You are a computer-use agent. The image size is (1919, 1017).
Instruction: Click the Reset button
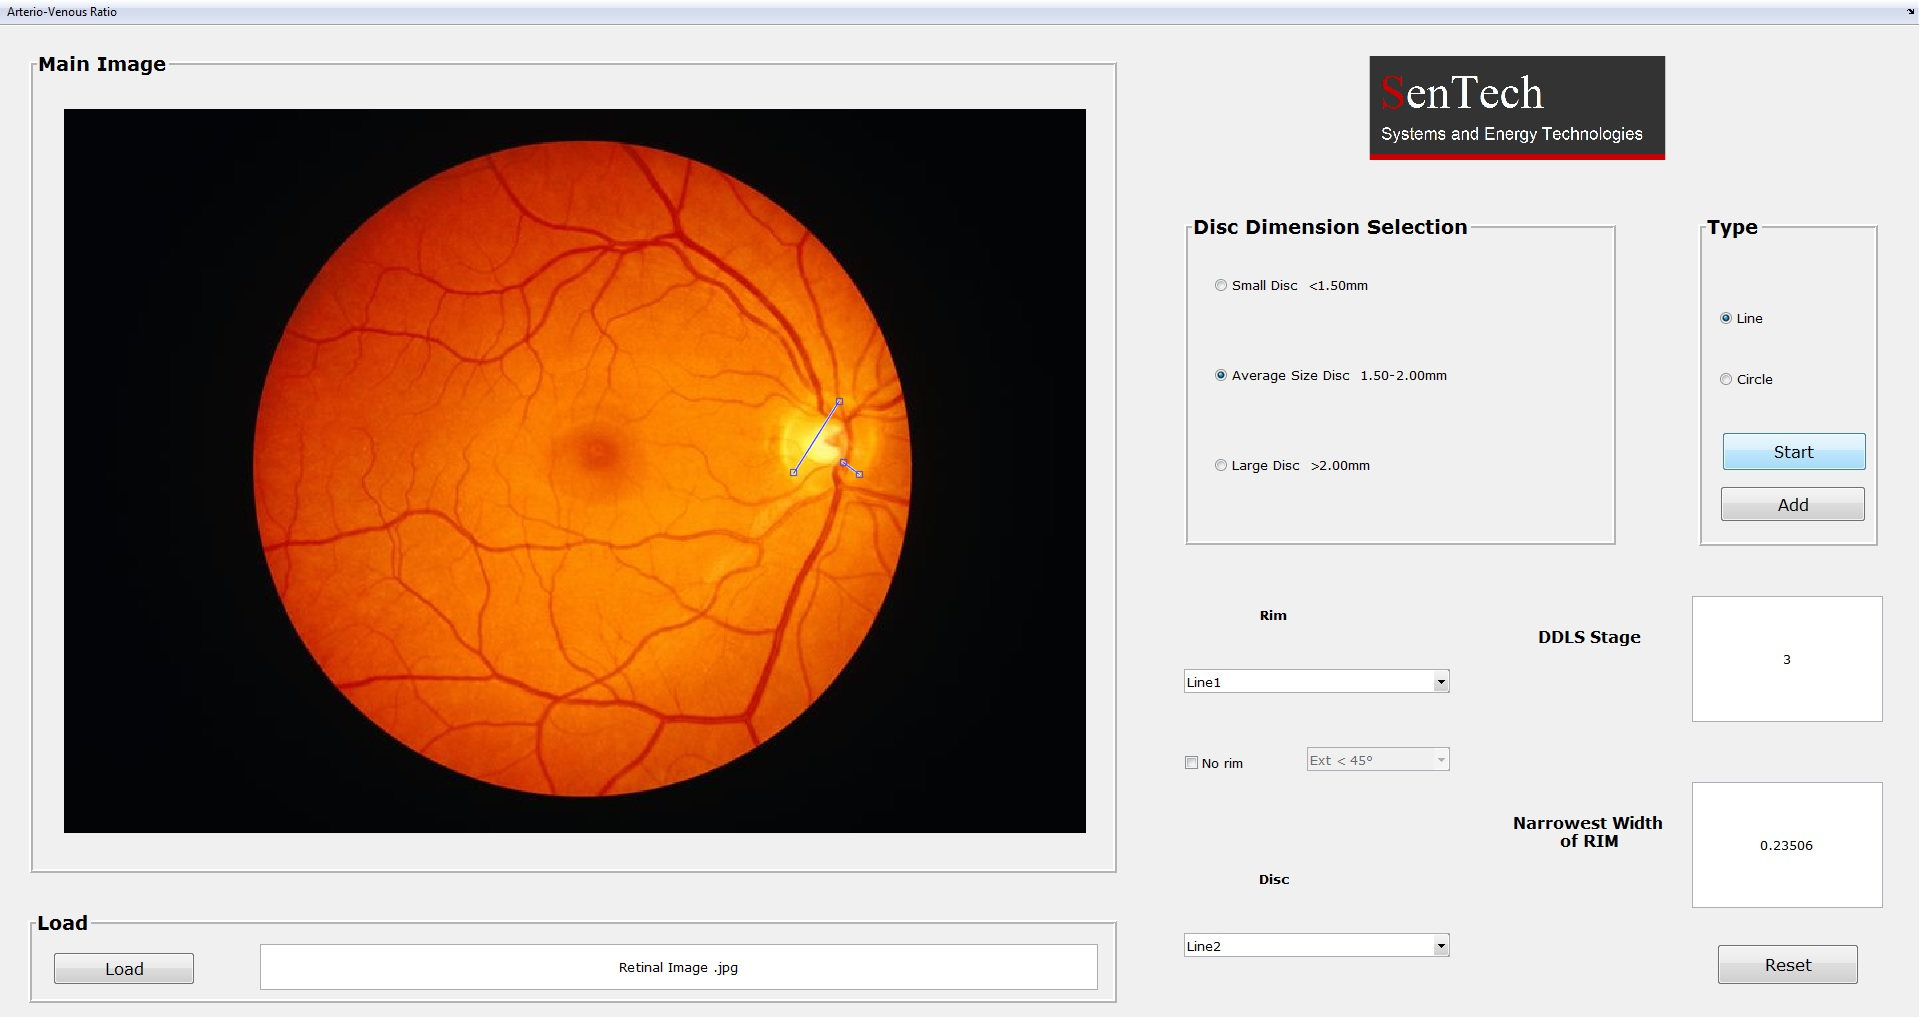click(1787, 964)
